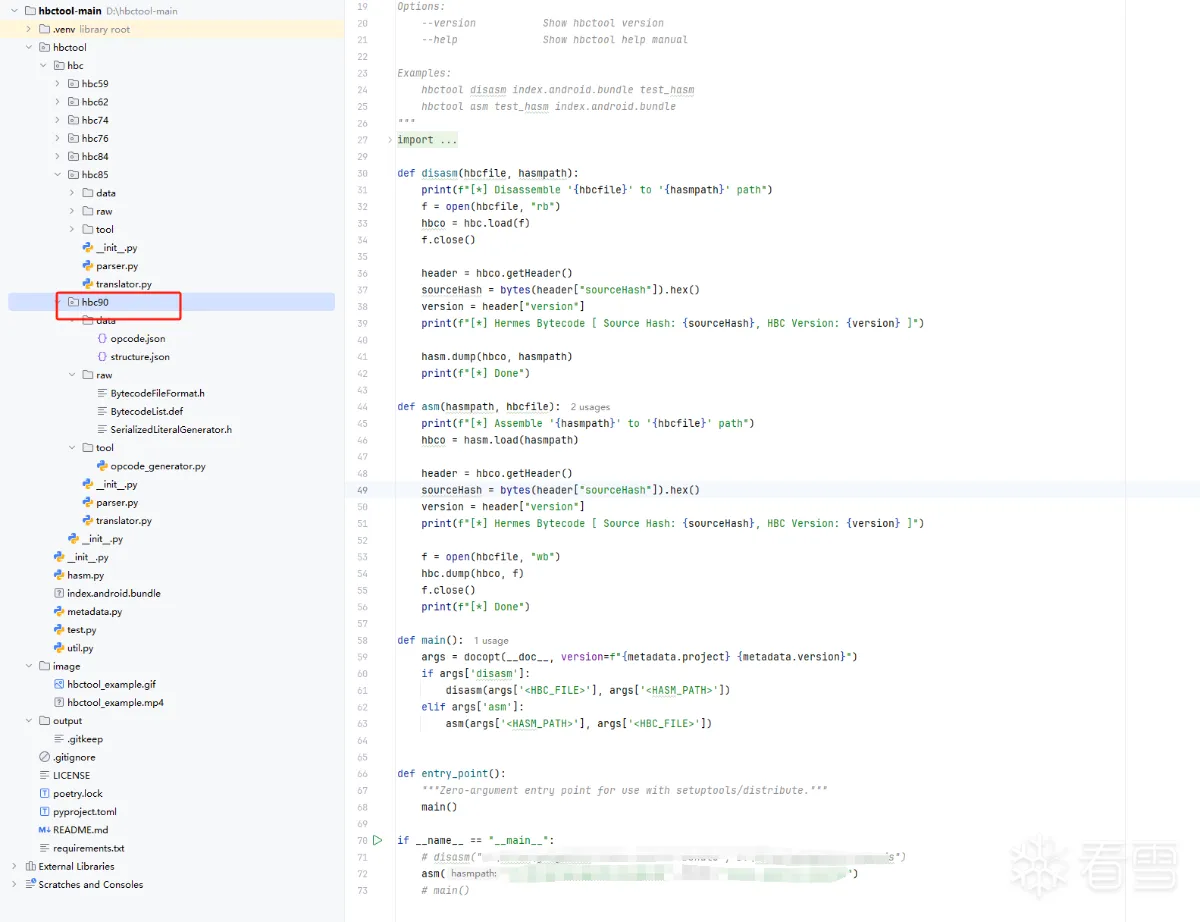
Task: Click the text file icon beside LICENSE
Action: click(x=44, y=775)
